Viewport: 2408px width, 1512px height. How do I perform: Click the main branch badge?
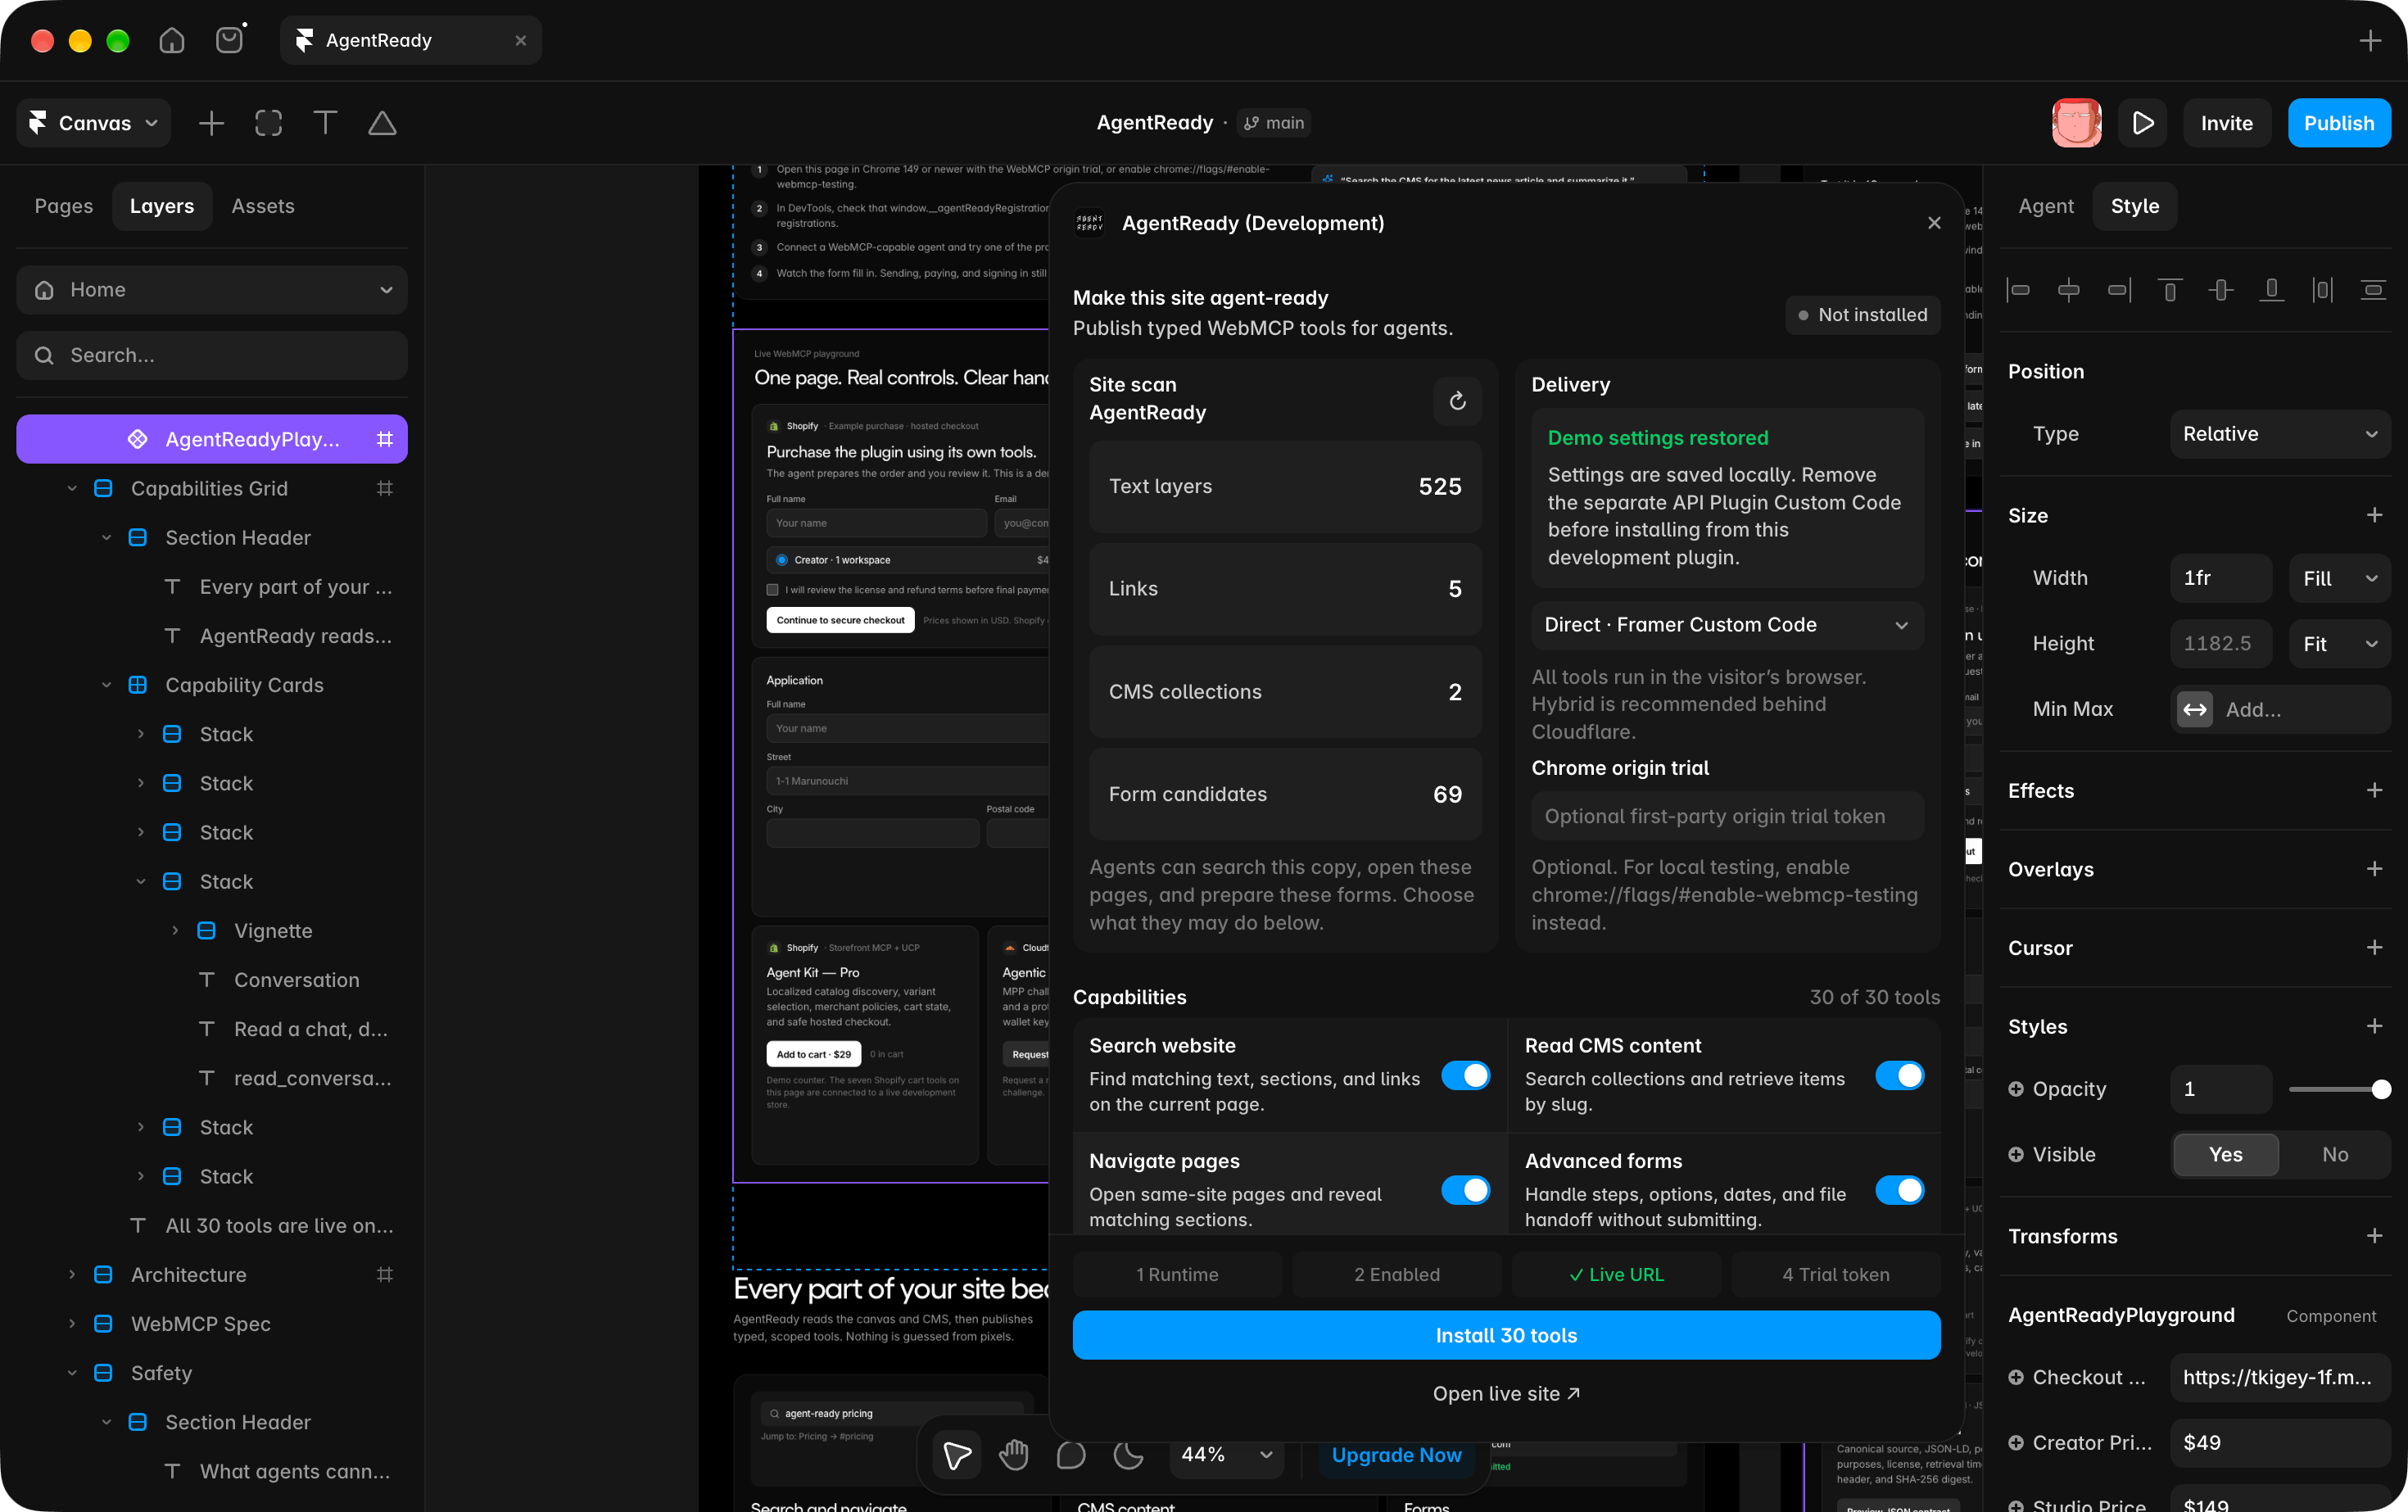(1274, 123)
